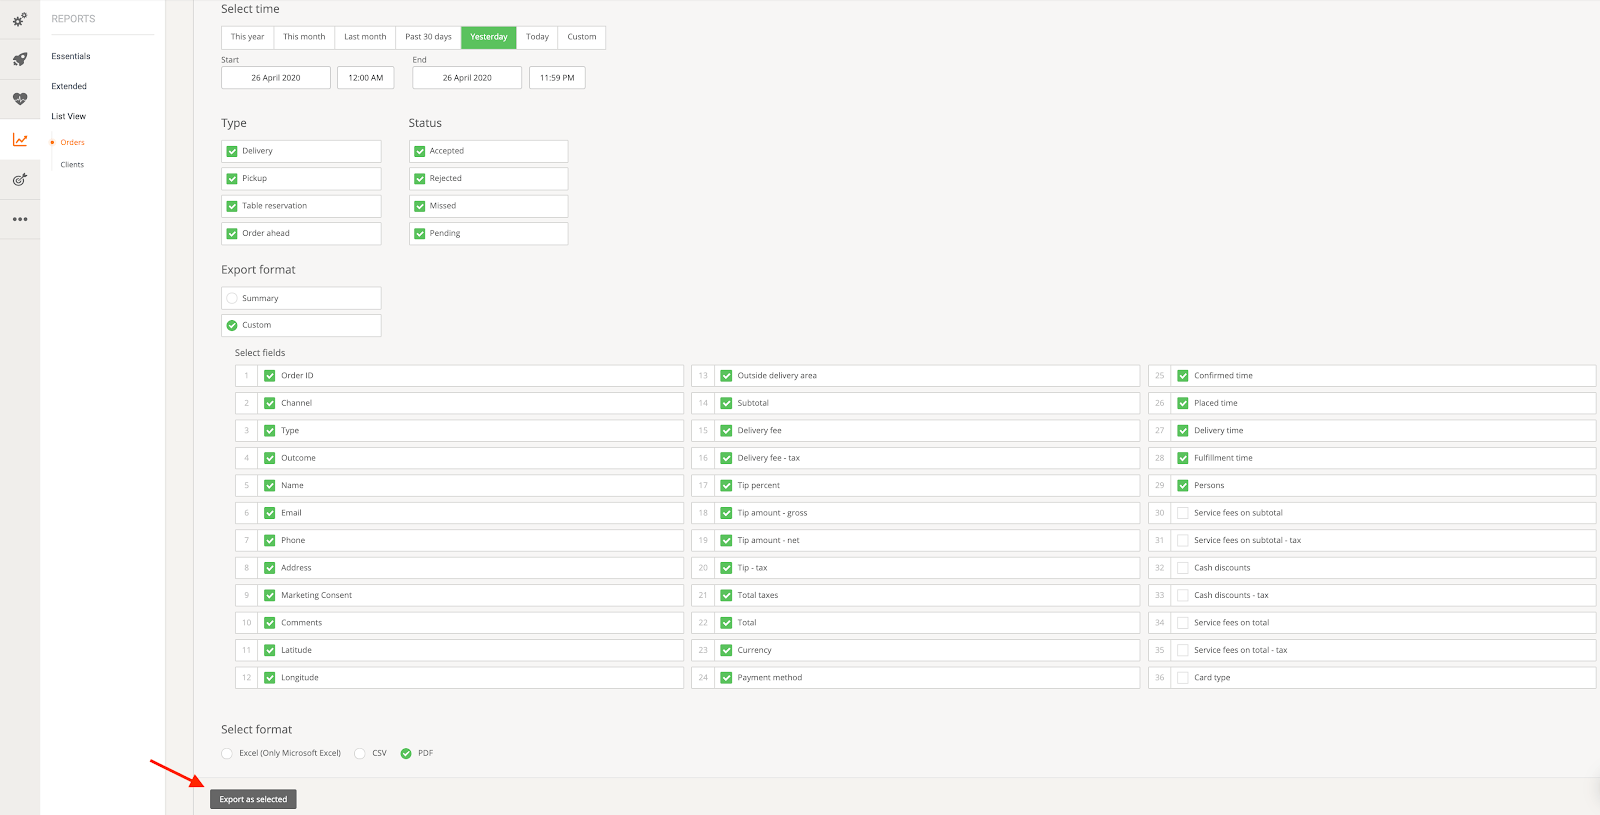Toggle the Channel field
The image size is (1600, 815).
270,403
